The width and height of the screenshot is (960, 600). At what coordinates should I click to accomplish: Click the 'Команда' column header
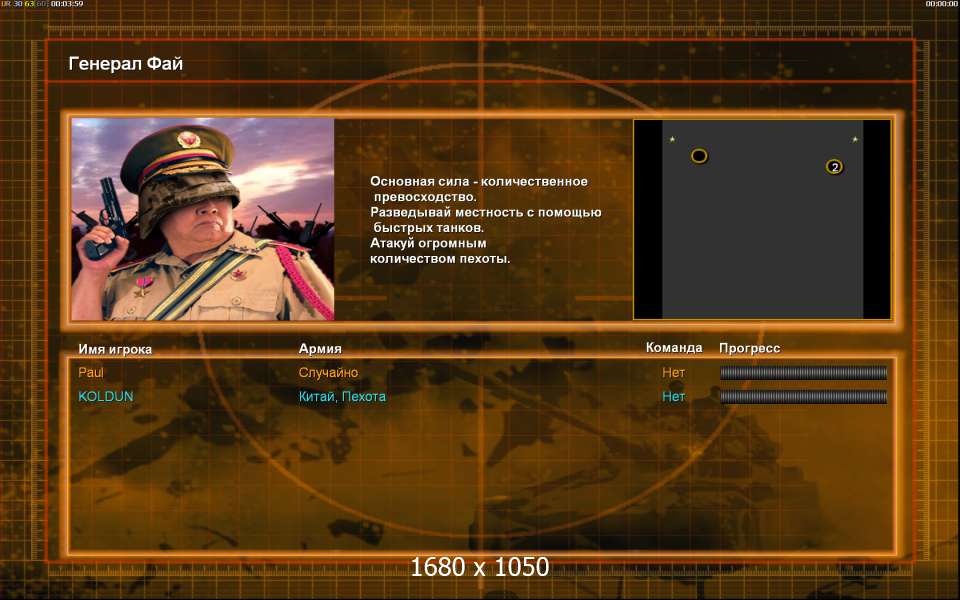(x=674, y=348)
